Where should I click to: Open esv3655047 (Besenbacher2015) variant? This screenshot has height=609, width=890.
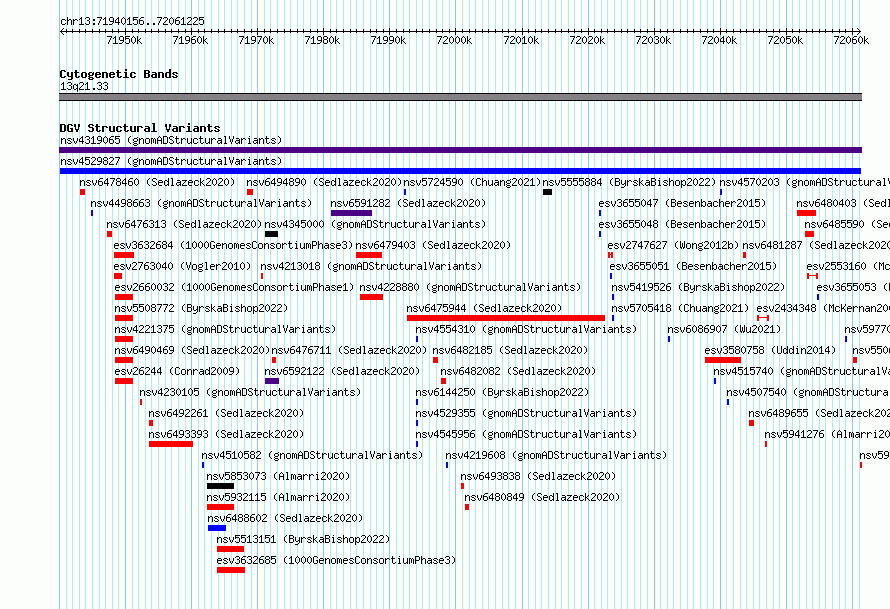click(x=682, y=203)
